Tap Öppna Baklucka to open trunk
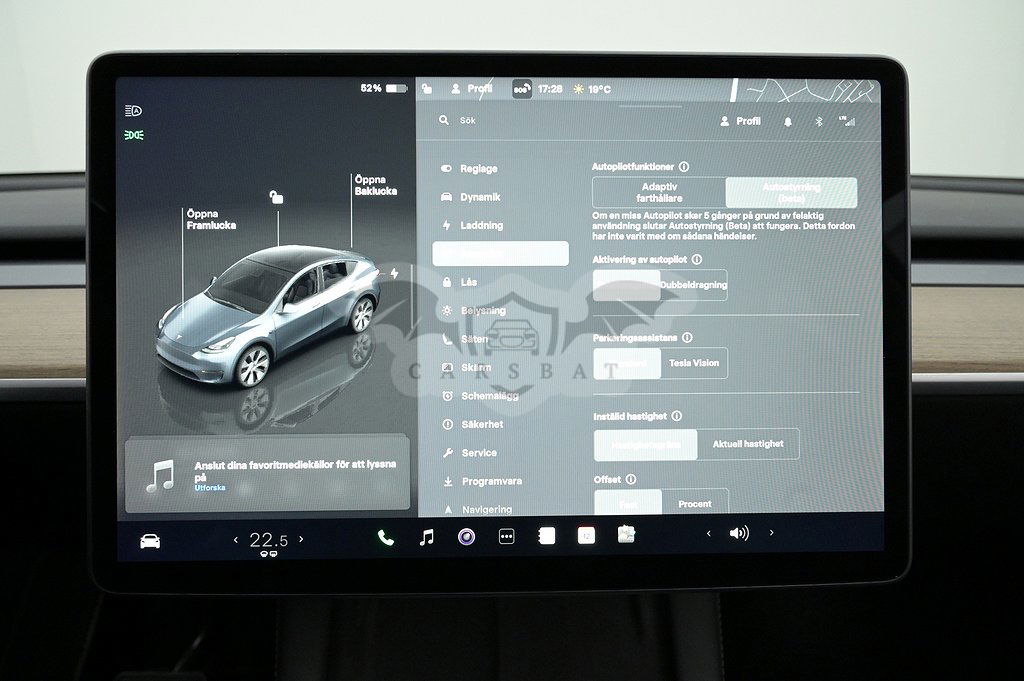The width and height of the screenshot is (1024, 681). pyautogui.click(x=375, y=185)
